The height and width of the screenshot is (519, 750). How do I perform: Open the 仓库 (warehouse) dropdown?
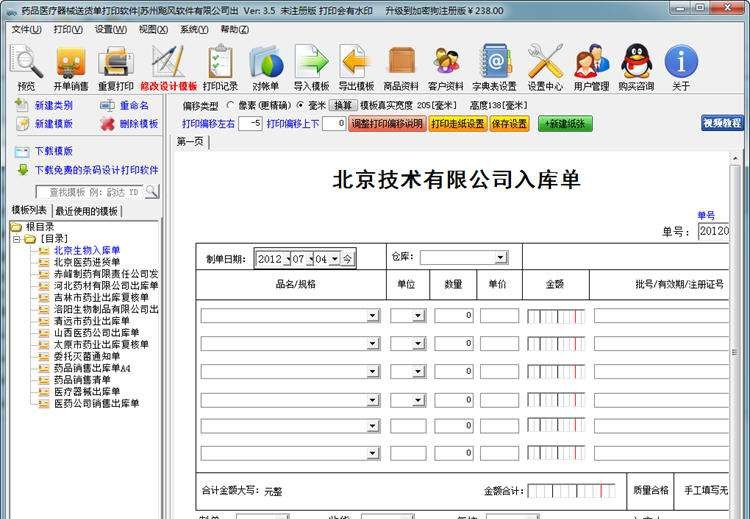464,257
